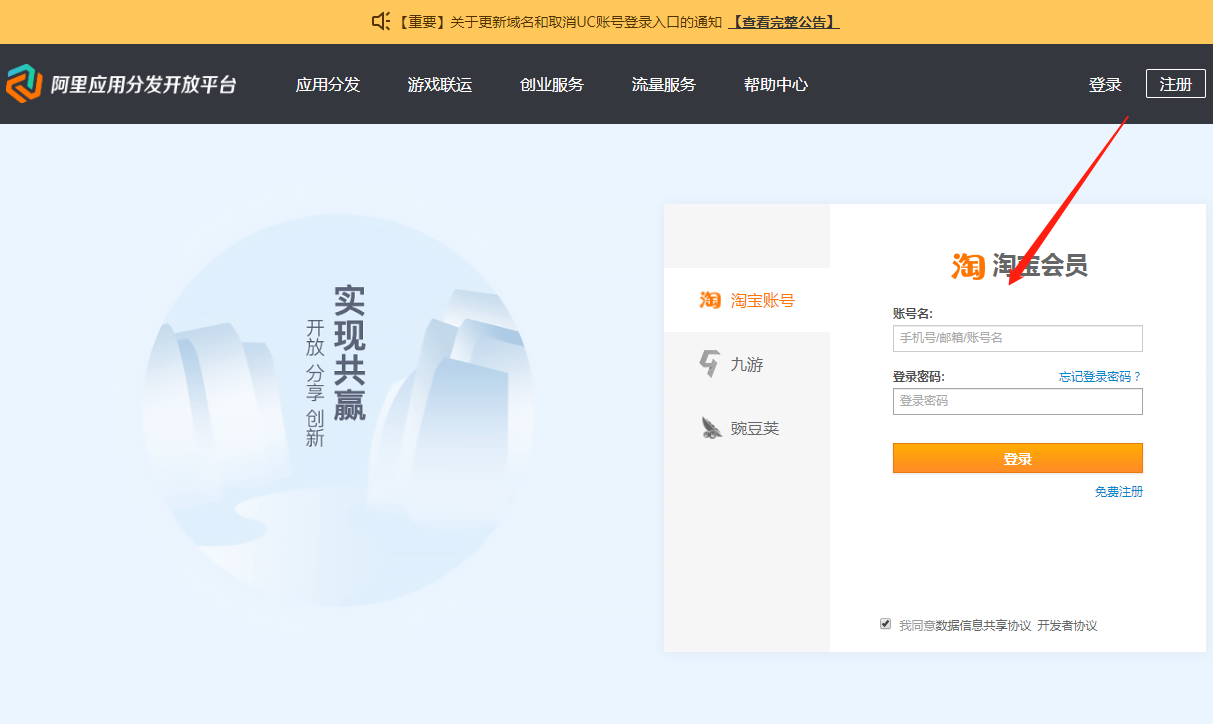This screenshot has height=724, width=1213.
Task: Open the 数据信息共享协议 link
Action: [983, 626]
